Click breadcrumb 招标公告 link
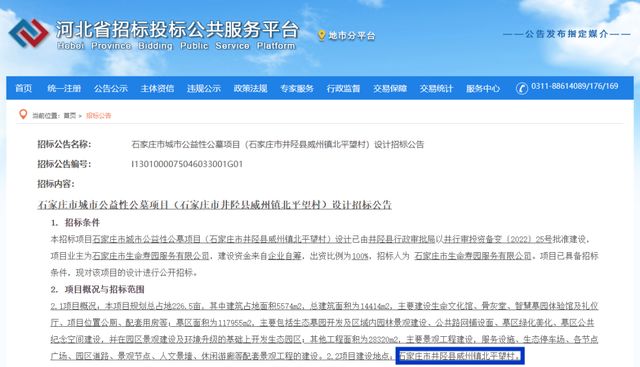The height and width of the screenshot is (367, 640). (98, 116)
